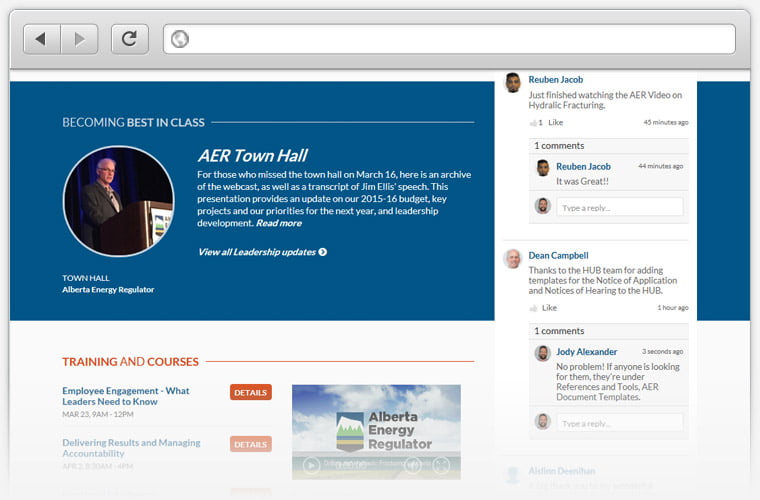Play the Alberta Energy Regulator video
760x500 pixels.
tap(311, 466)
